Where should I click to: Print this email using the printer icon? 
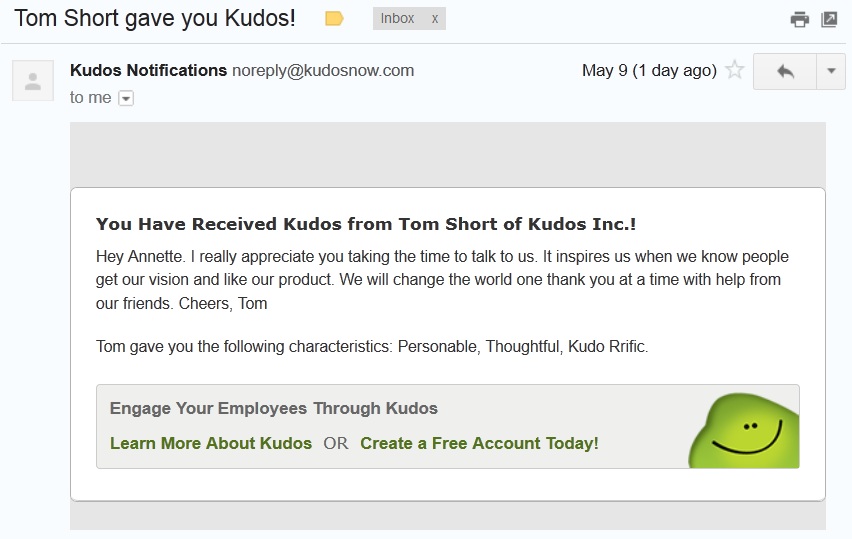point(799,19)
